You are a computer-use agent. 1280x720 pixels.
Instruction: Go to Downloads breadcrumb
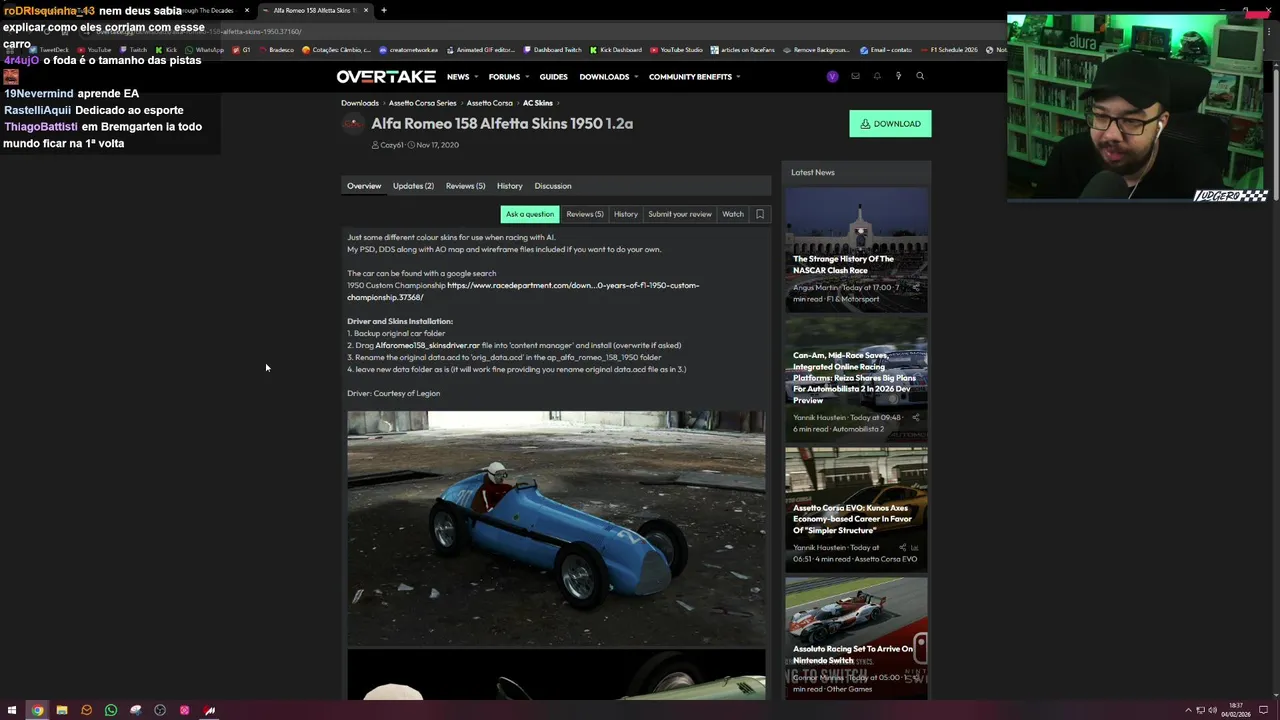coord(360,103)
